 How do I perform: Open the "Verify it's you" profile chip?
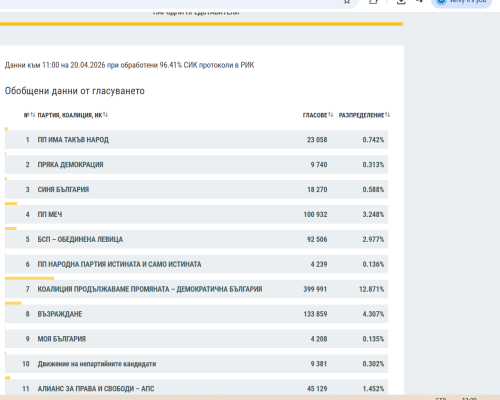click(462, 2)
